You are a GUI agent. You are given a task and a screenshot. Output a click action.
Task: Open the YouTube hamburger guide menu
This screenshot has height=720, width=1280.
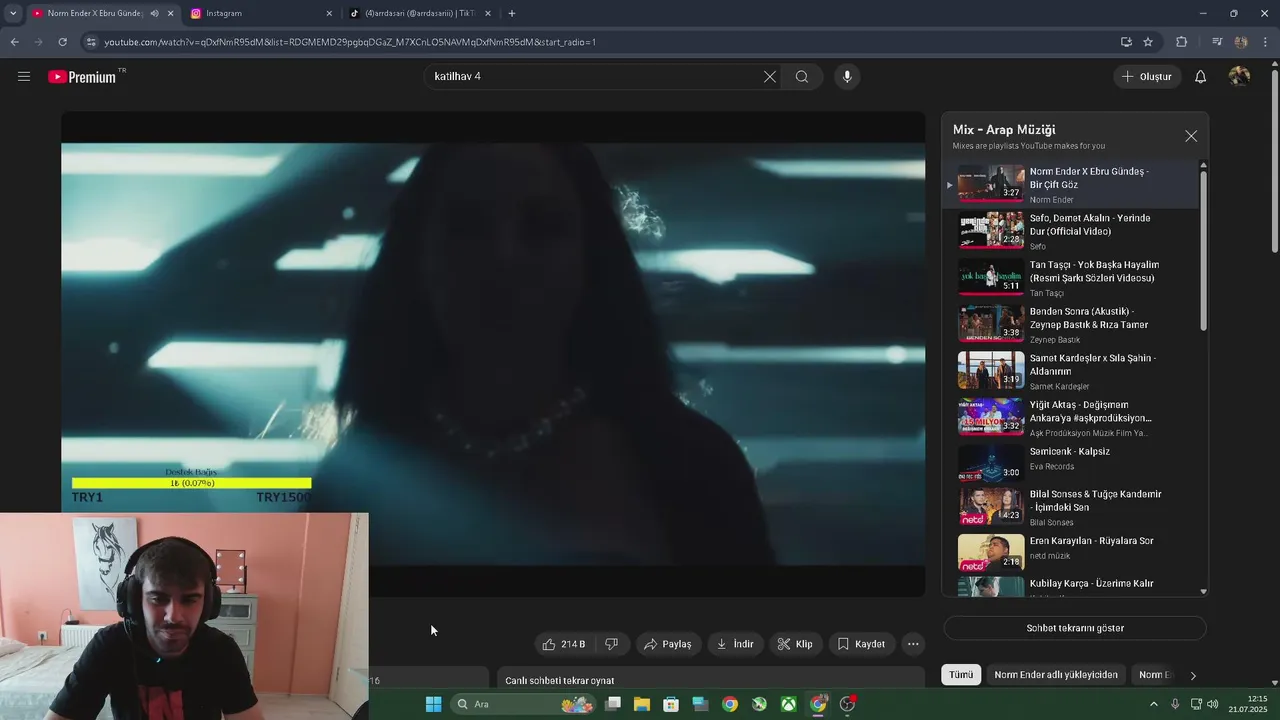click(24, 76)
